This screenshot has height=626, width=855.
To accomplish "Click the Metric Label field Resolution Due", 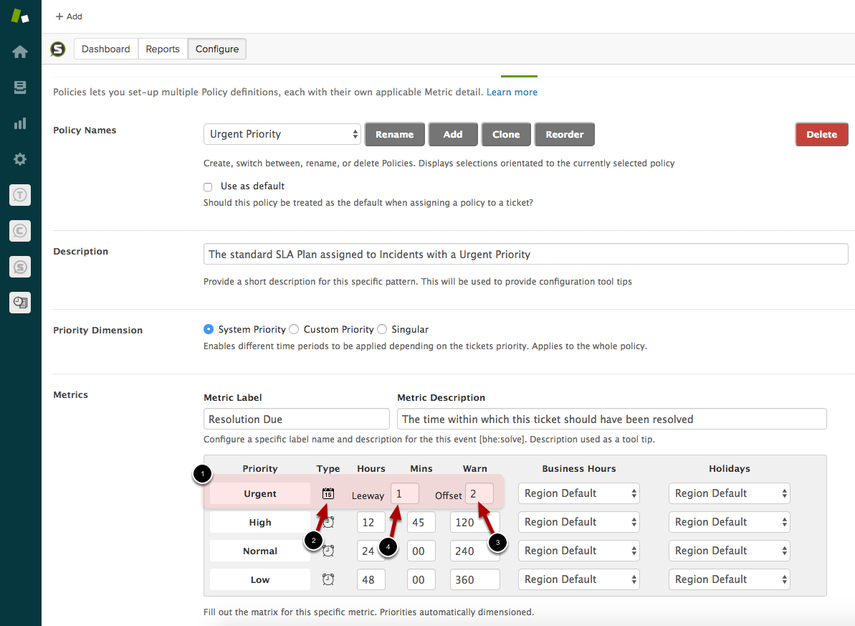I will click(297, 419).
